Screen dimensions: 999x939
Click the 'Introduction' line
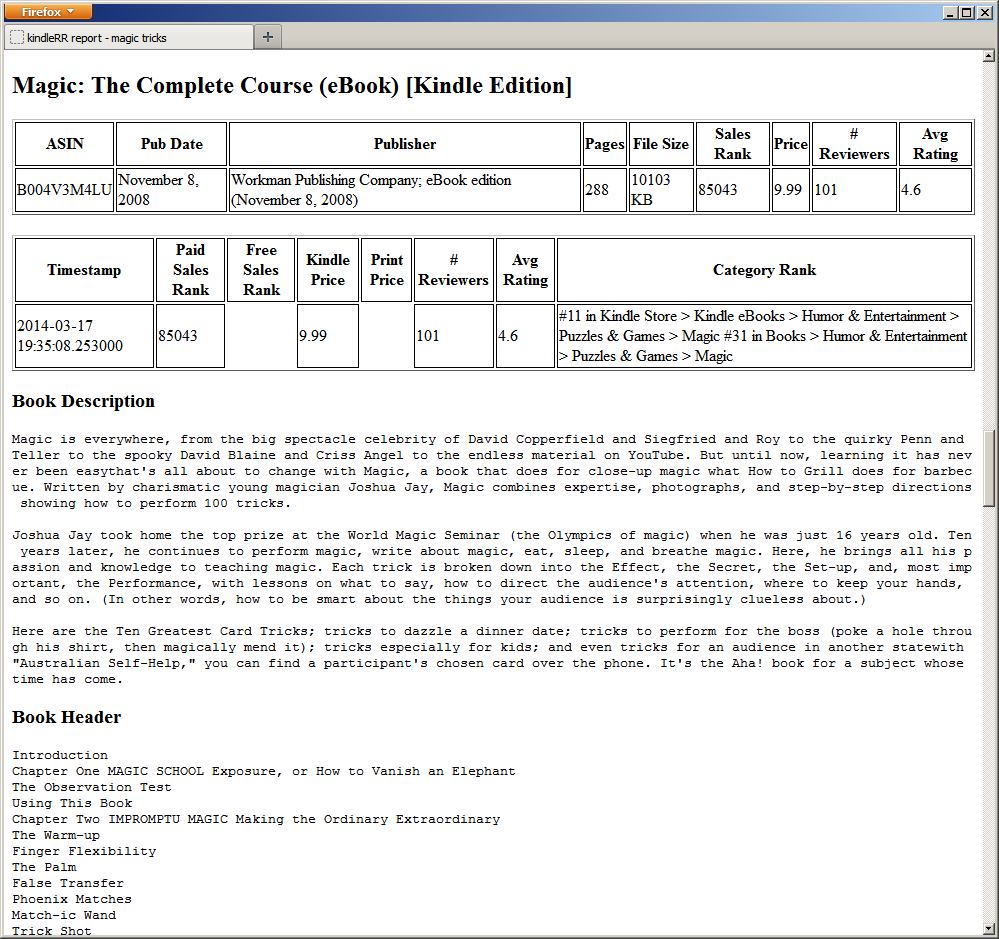60,755
